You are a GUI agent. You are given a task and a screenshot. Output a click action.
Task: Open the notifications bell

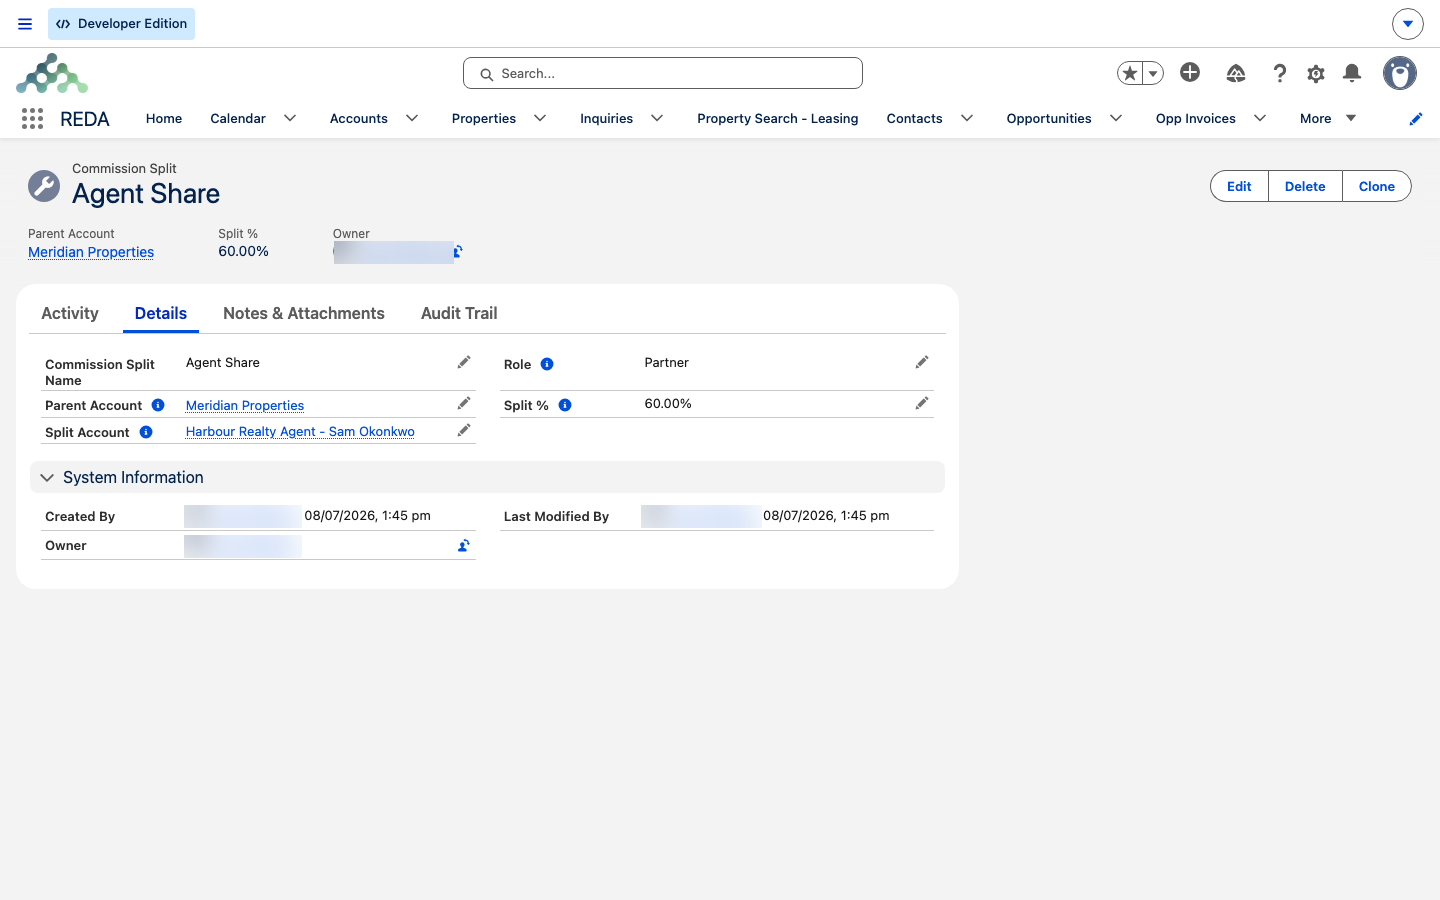[x=1352, y=73]
